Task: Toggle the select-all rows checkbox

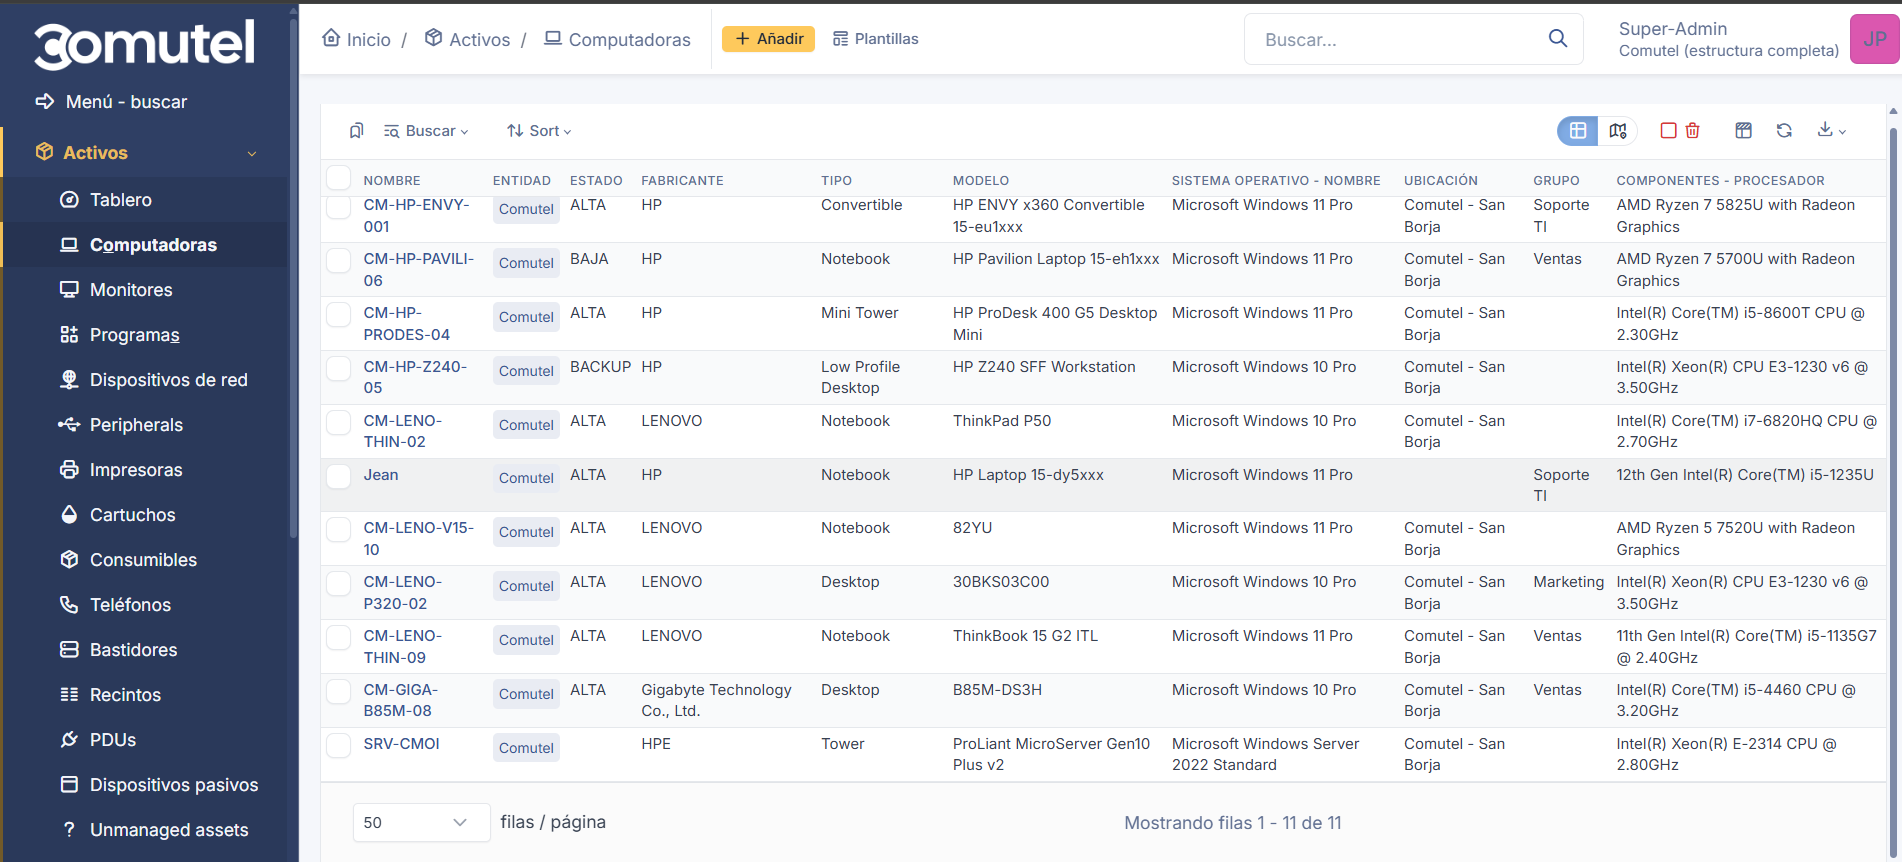Action: pos(339,178)
